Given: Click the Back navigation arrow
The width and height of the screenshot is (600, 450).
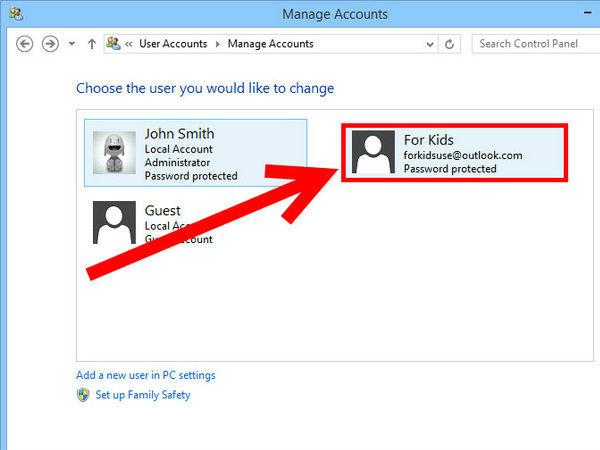Looking at the screenshot, I should 25,44.
